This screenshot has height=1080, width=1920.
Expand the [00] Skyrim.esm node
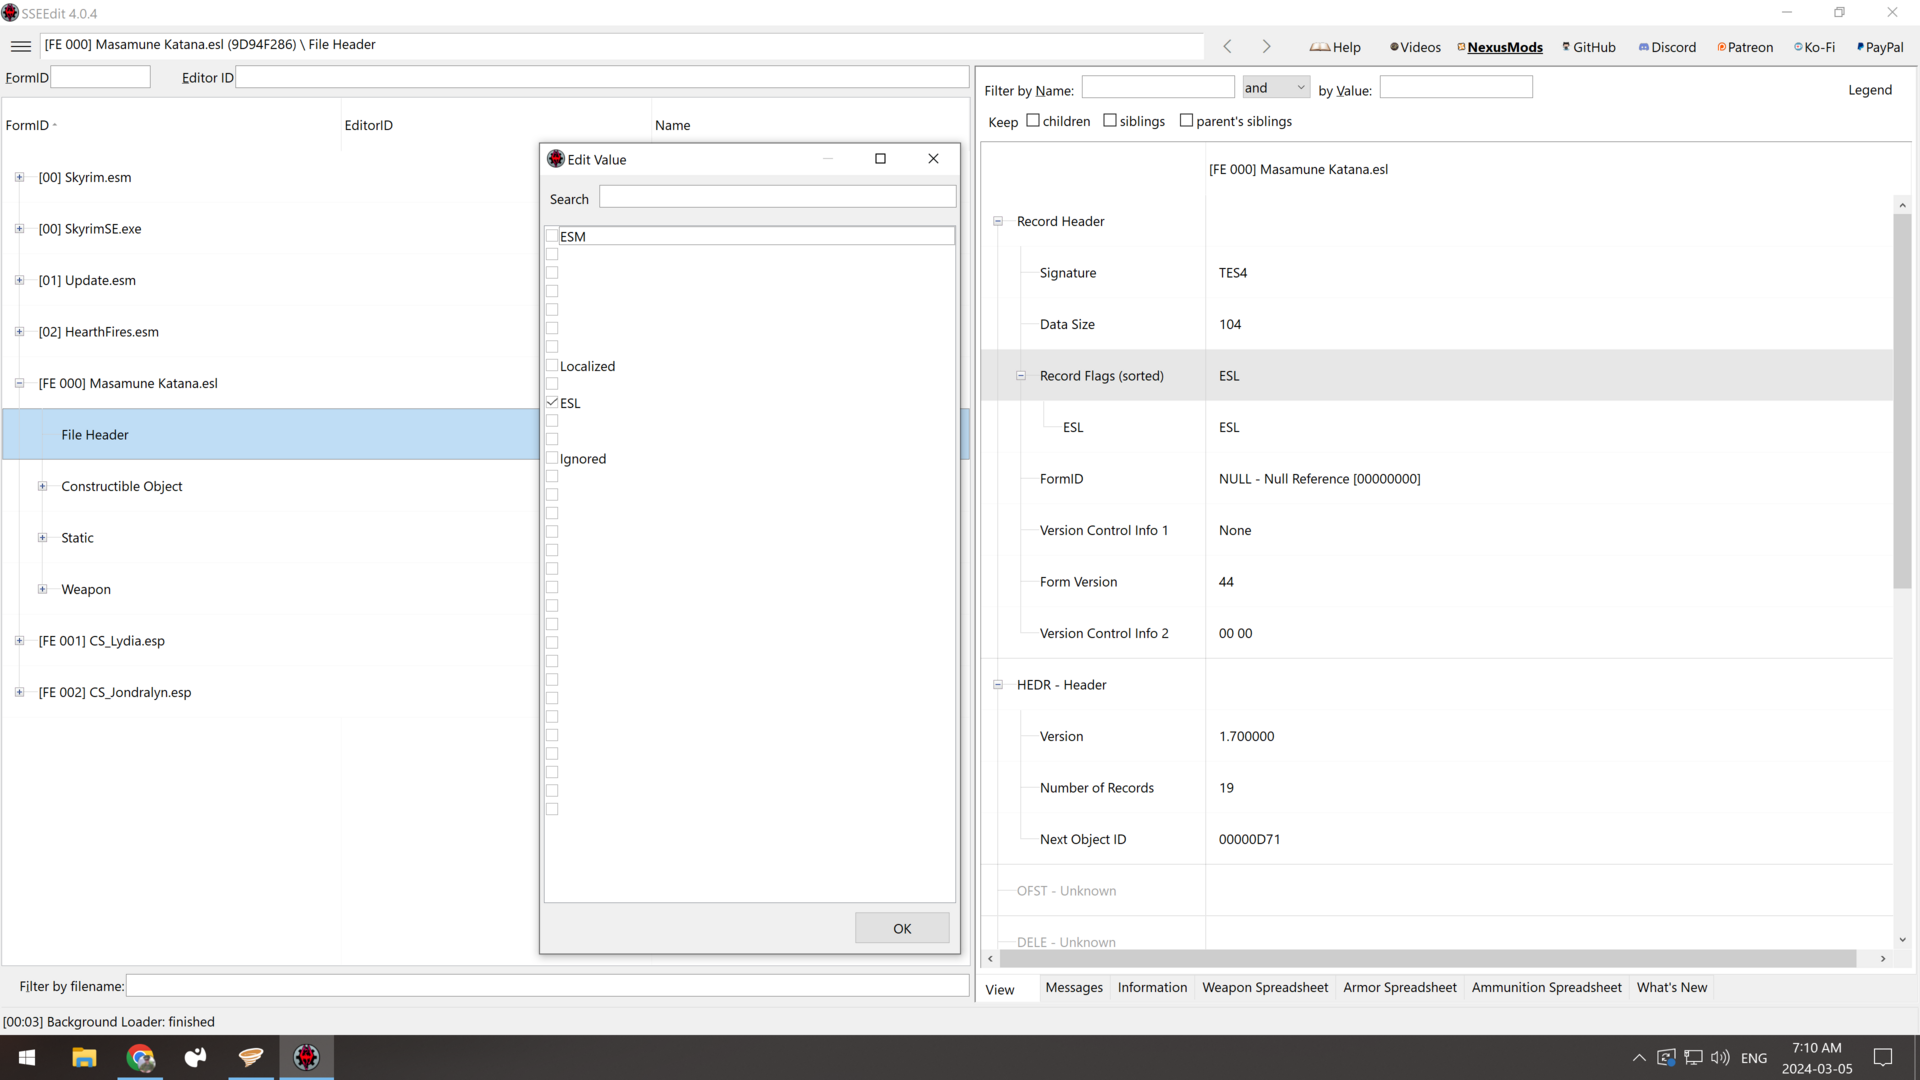point(19,177)
